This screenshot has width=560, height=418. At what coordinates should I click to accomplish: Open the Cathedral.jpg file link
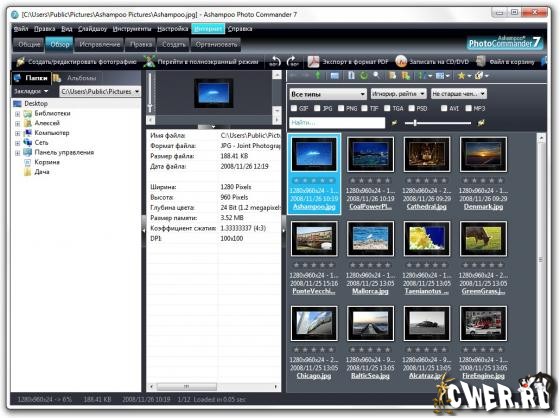(426, 206)
